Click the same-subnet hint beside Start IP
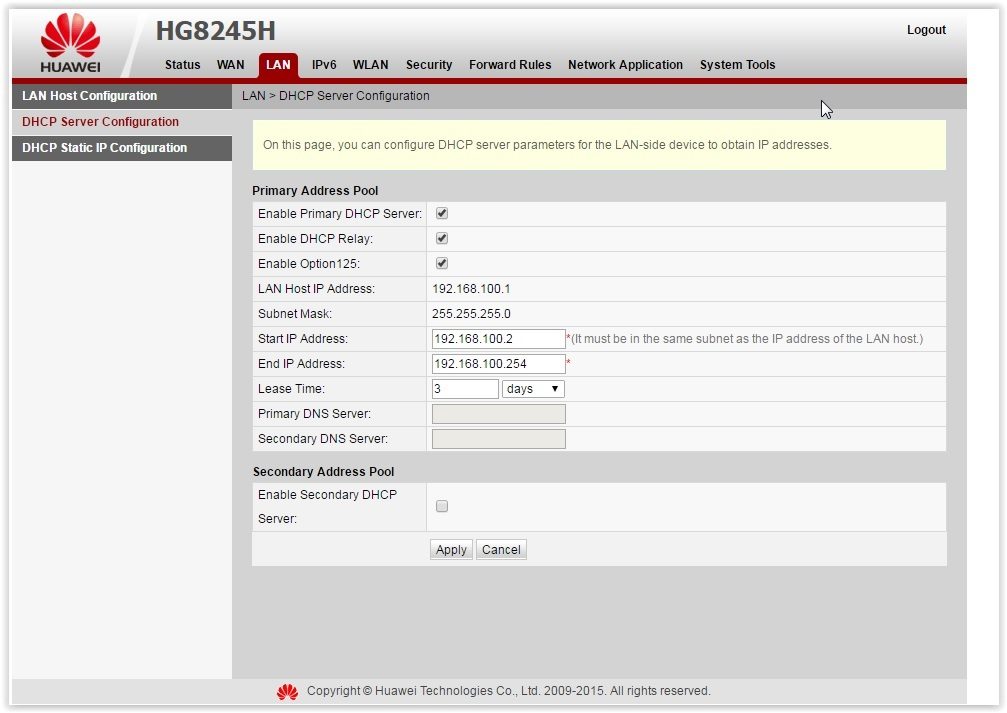 747,339
